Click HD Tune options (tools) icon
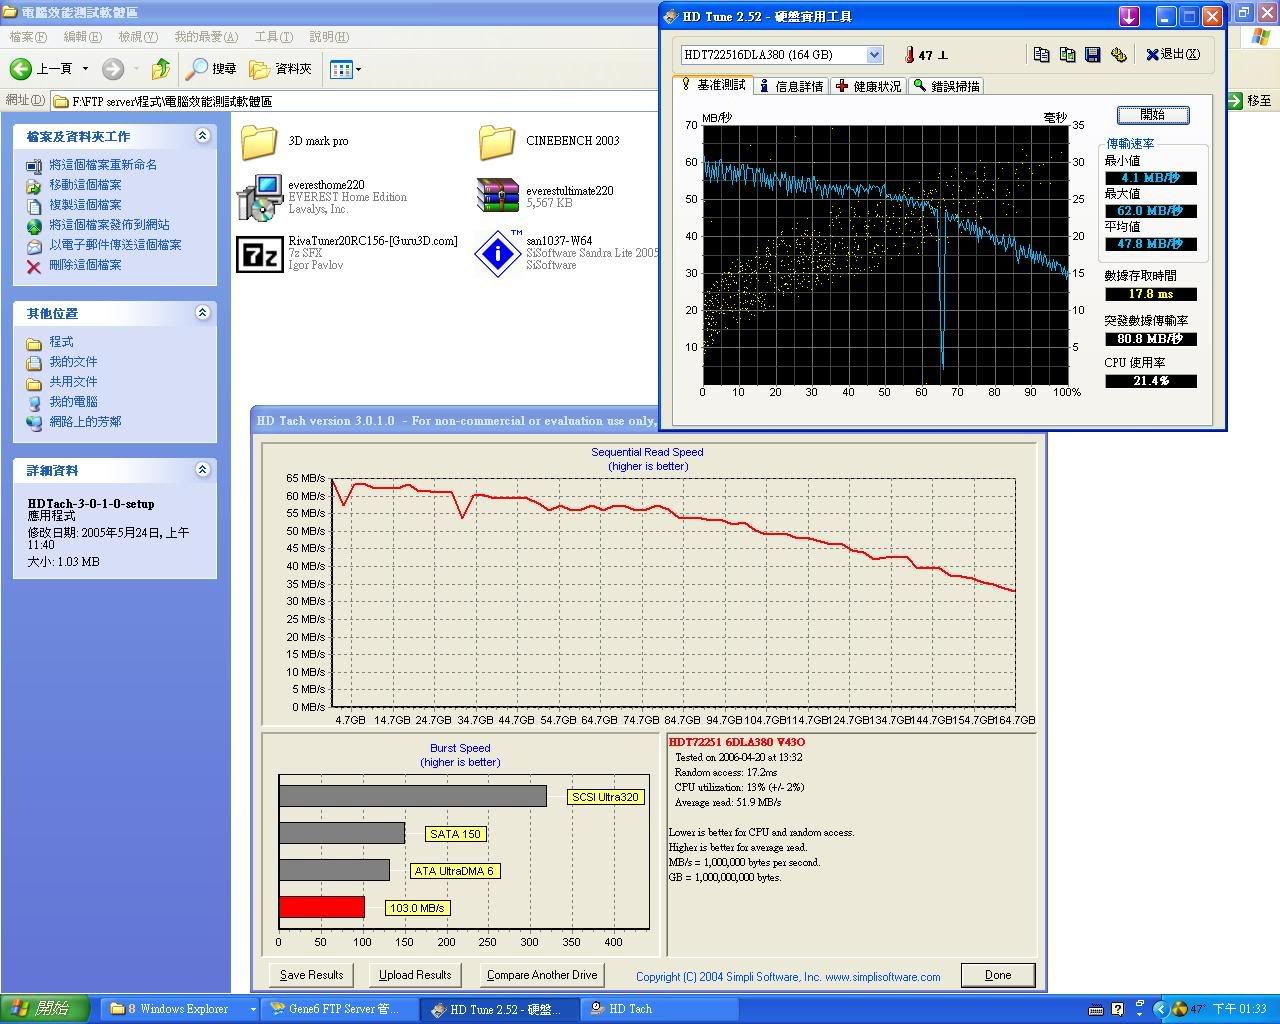The image size is (1280, 1024). 1119,55
